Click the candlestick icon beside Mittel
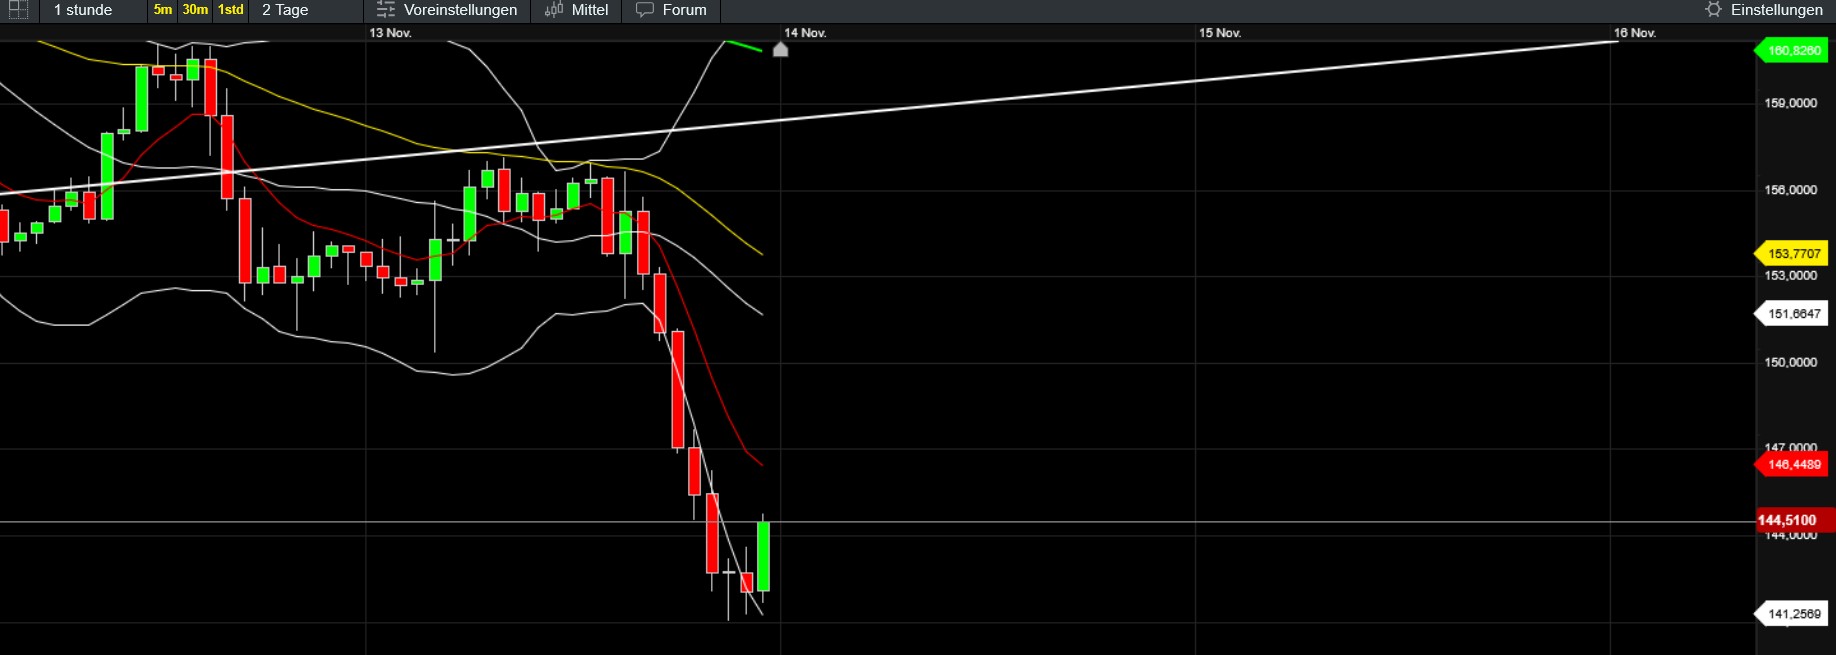Image resolution: width=1836 pixels, height=655 pixels. pyautogui.click(x=553, y=10)
